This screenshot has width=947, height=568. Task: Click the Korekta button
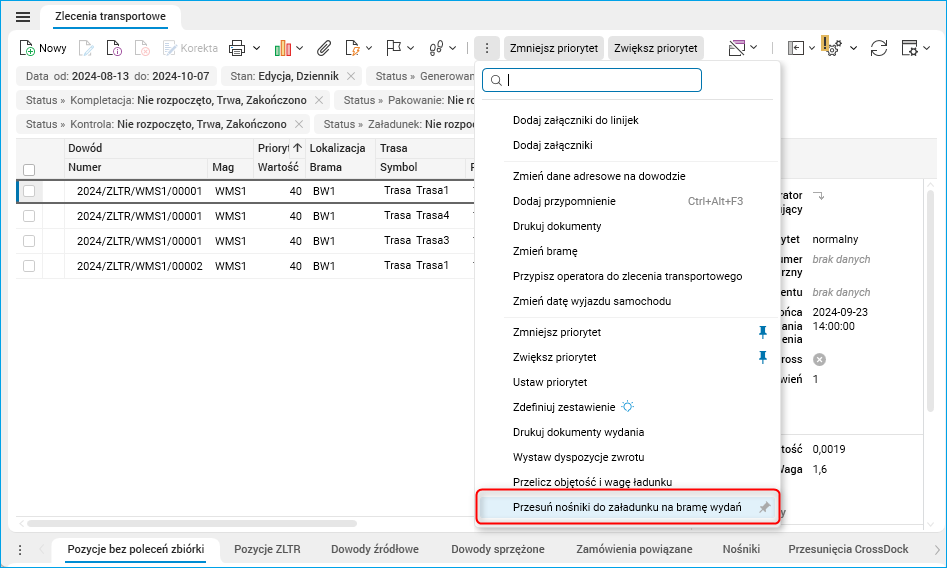coord(190,48)
